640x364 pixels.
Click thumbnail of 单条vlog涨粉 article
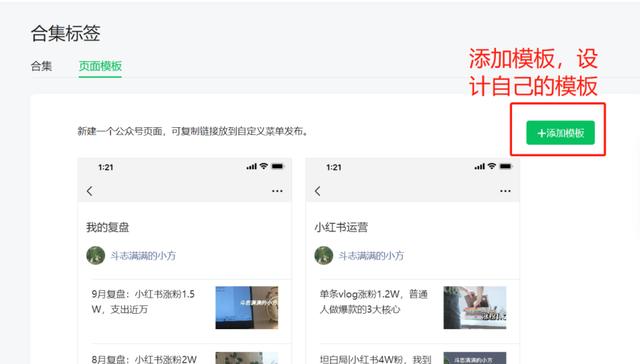(x=475, y=307)
